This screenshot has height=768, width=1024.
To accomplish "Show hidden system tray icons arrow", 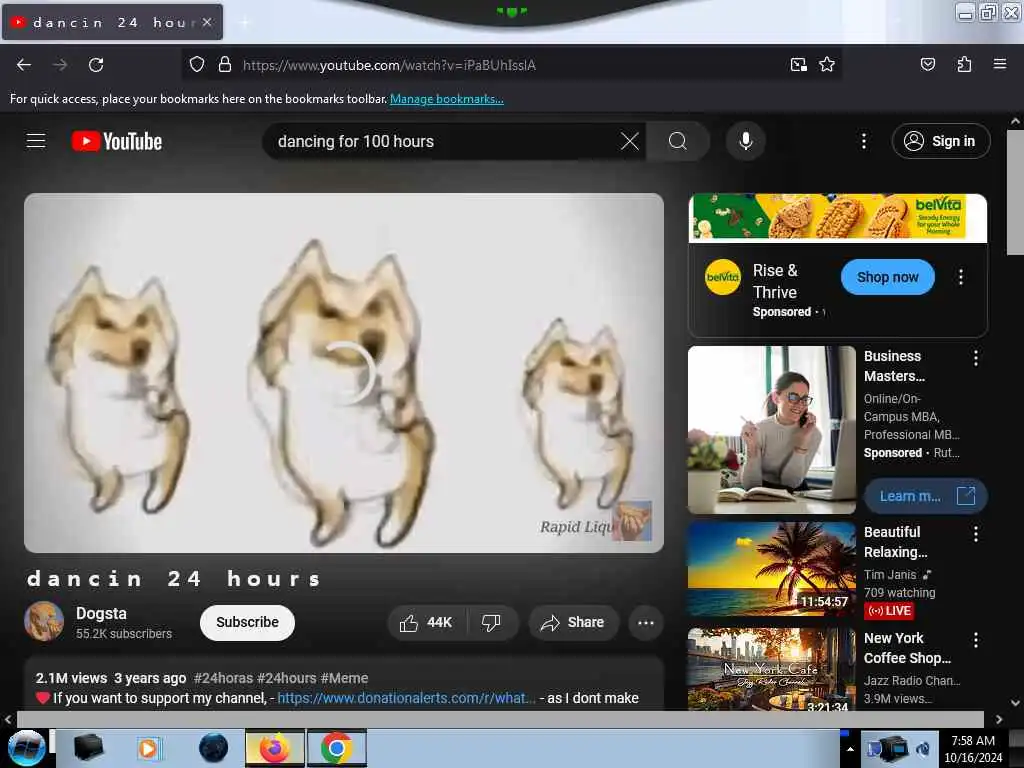I will (850, 749).
